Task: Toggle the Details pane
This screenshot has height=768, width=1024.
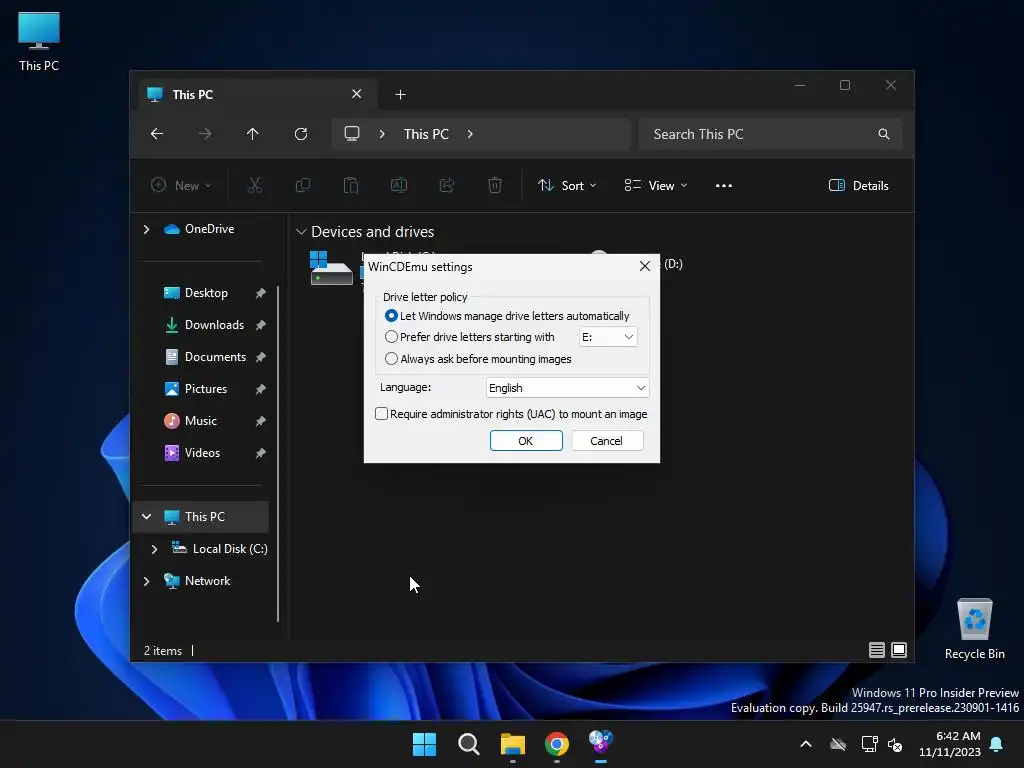Action: click(858, 185)
